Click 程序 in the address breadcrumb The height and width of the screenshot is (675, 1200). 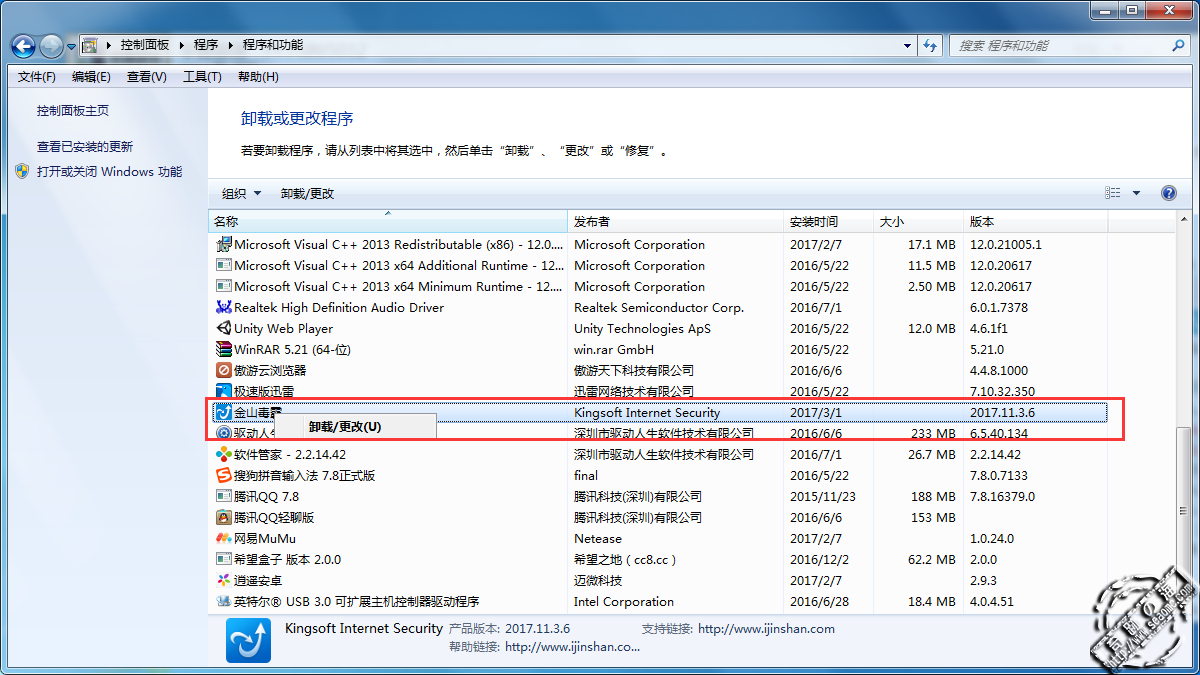(206, 46)
